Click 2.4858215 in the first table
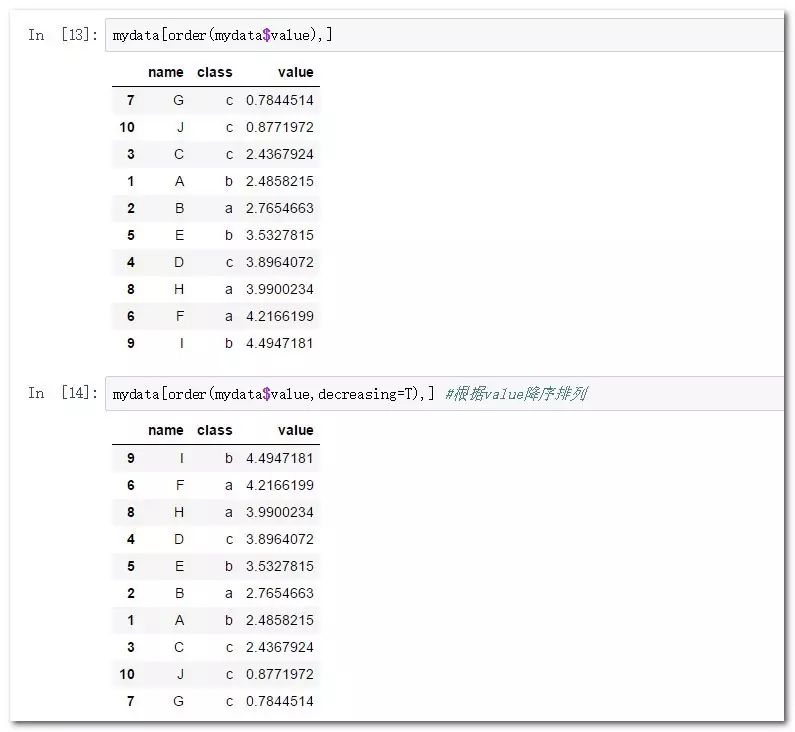The width and height of the screenshot is (795, 732). pyautogui.click(x=280, y=181)
